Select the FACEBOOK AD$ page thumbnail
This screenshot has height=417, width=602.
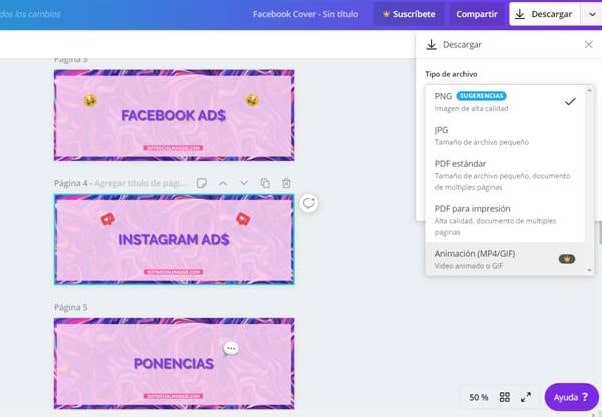pyautogui.click(x=174, y=115)
